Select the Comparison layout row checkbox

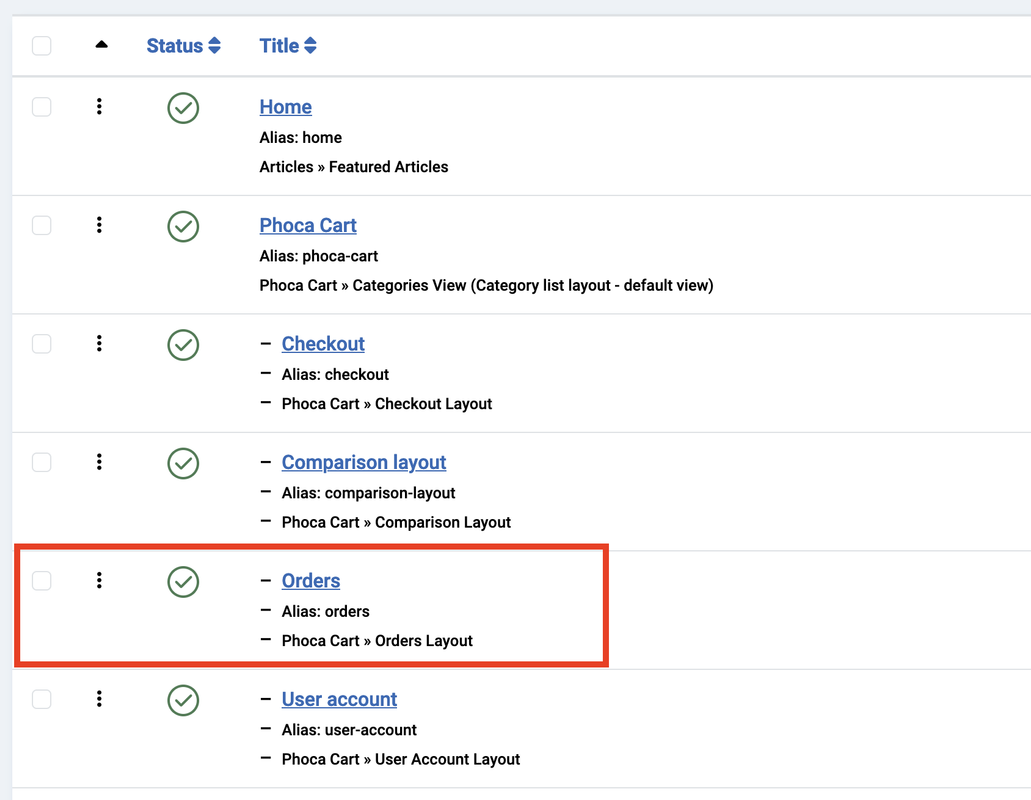[x=41, y=461]
